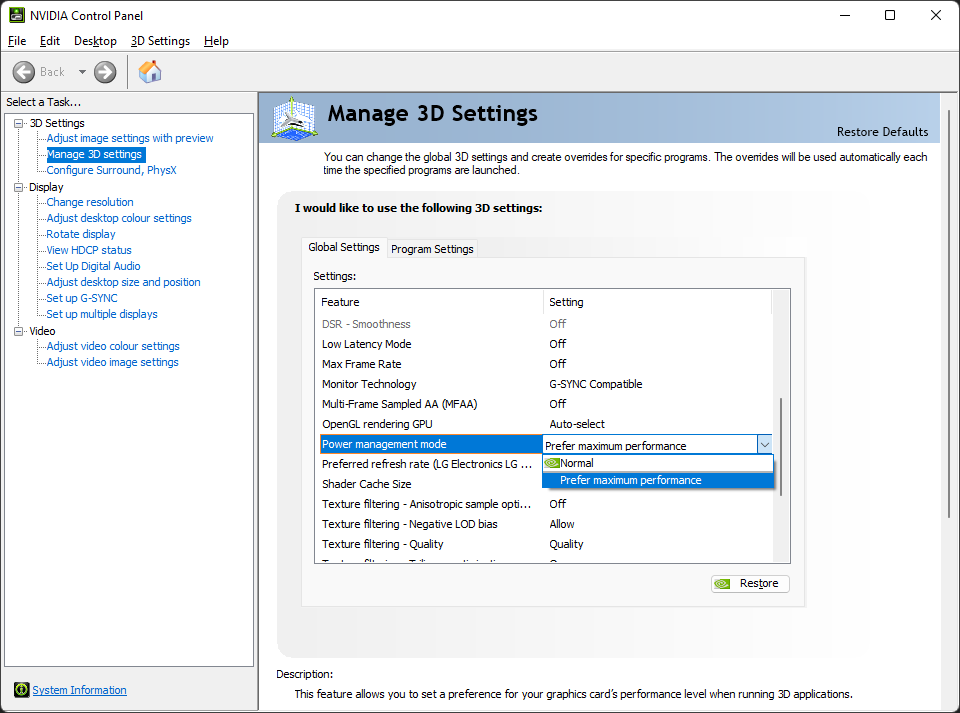Collapse the Video tree node
Viewport: 960px width, 713px height.
[18, 331]
